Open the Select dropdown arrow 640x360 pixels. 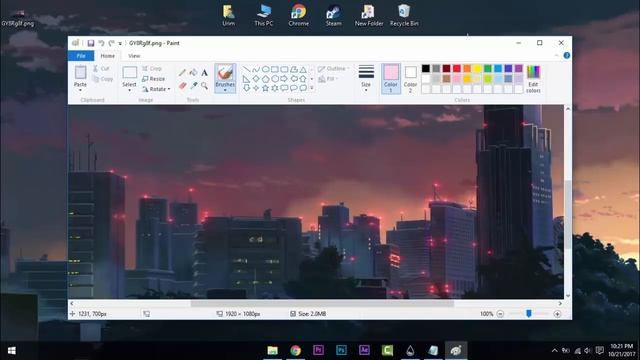129,90
